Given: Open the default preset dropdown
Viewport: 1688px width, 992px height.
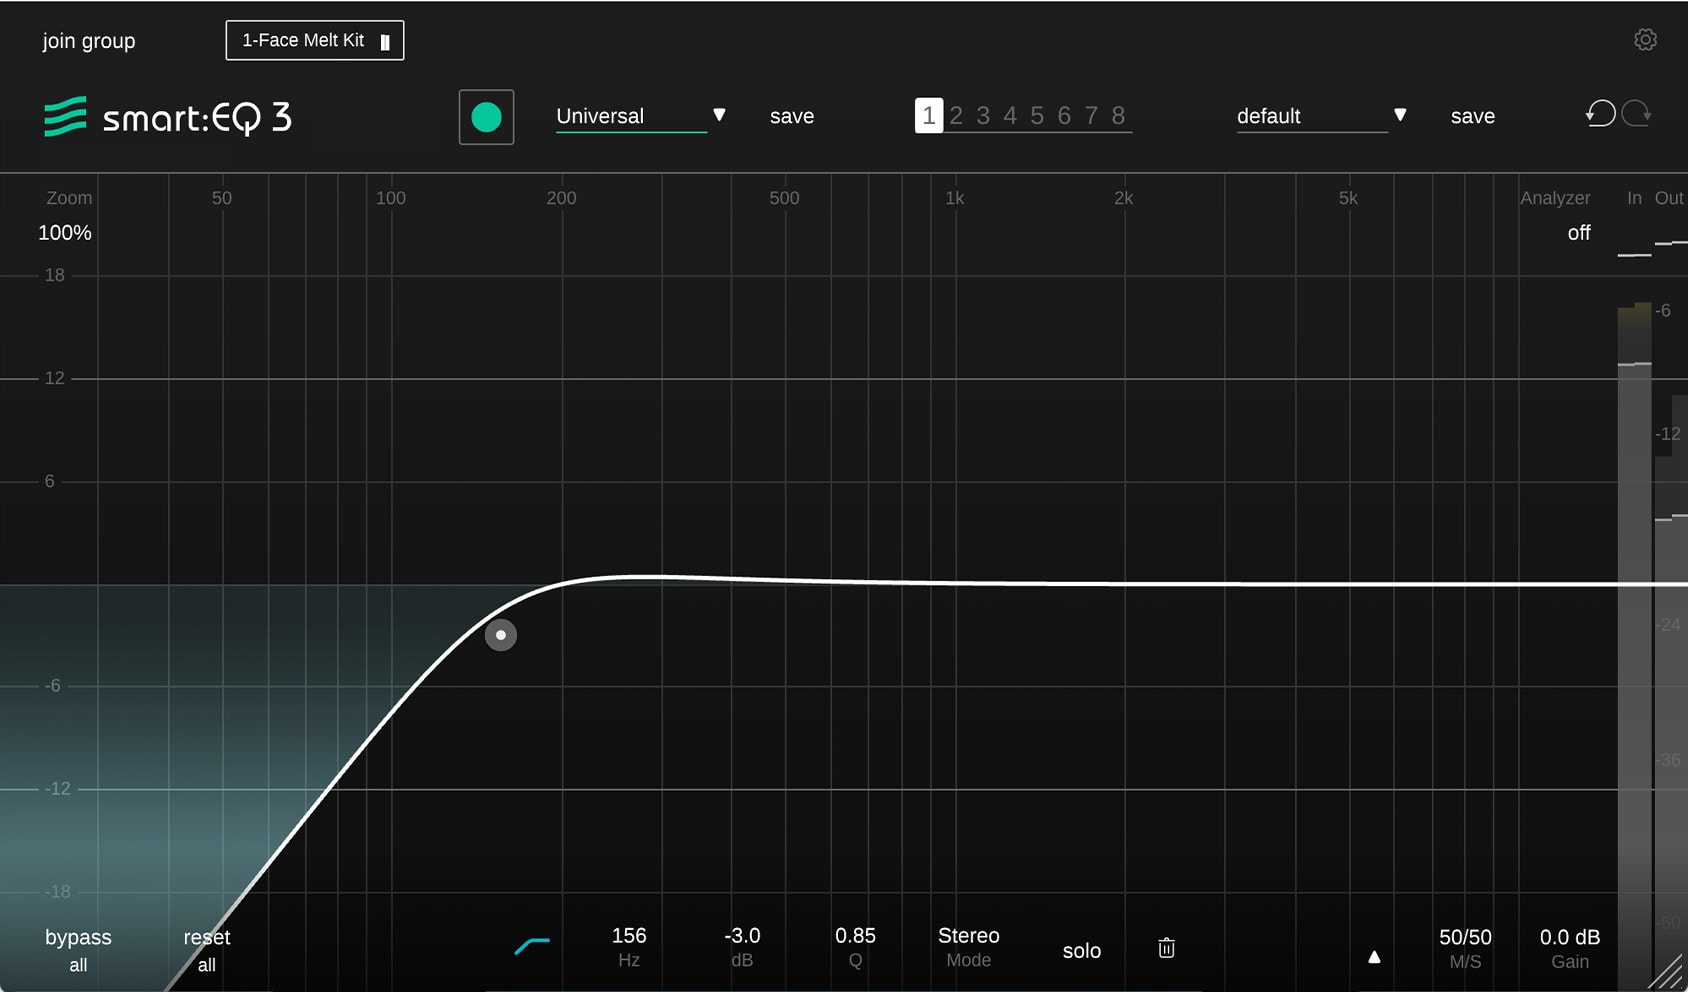Looking at the screenshot, I should tap(1317, 116).
